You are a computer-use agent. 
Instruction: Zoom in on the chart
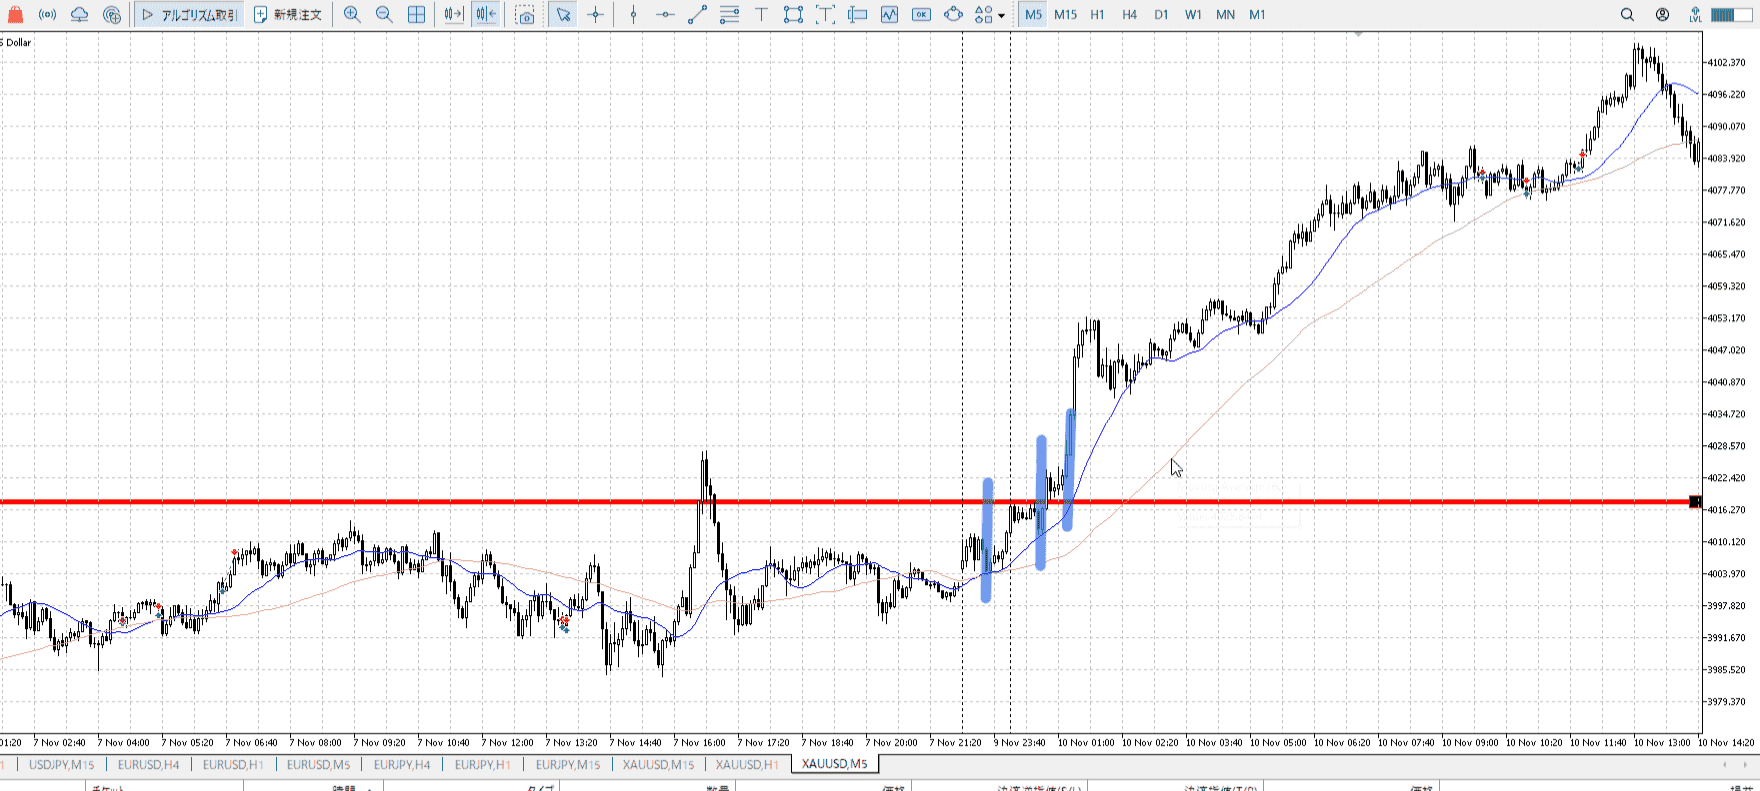click(352, 15)
